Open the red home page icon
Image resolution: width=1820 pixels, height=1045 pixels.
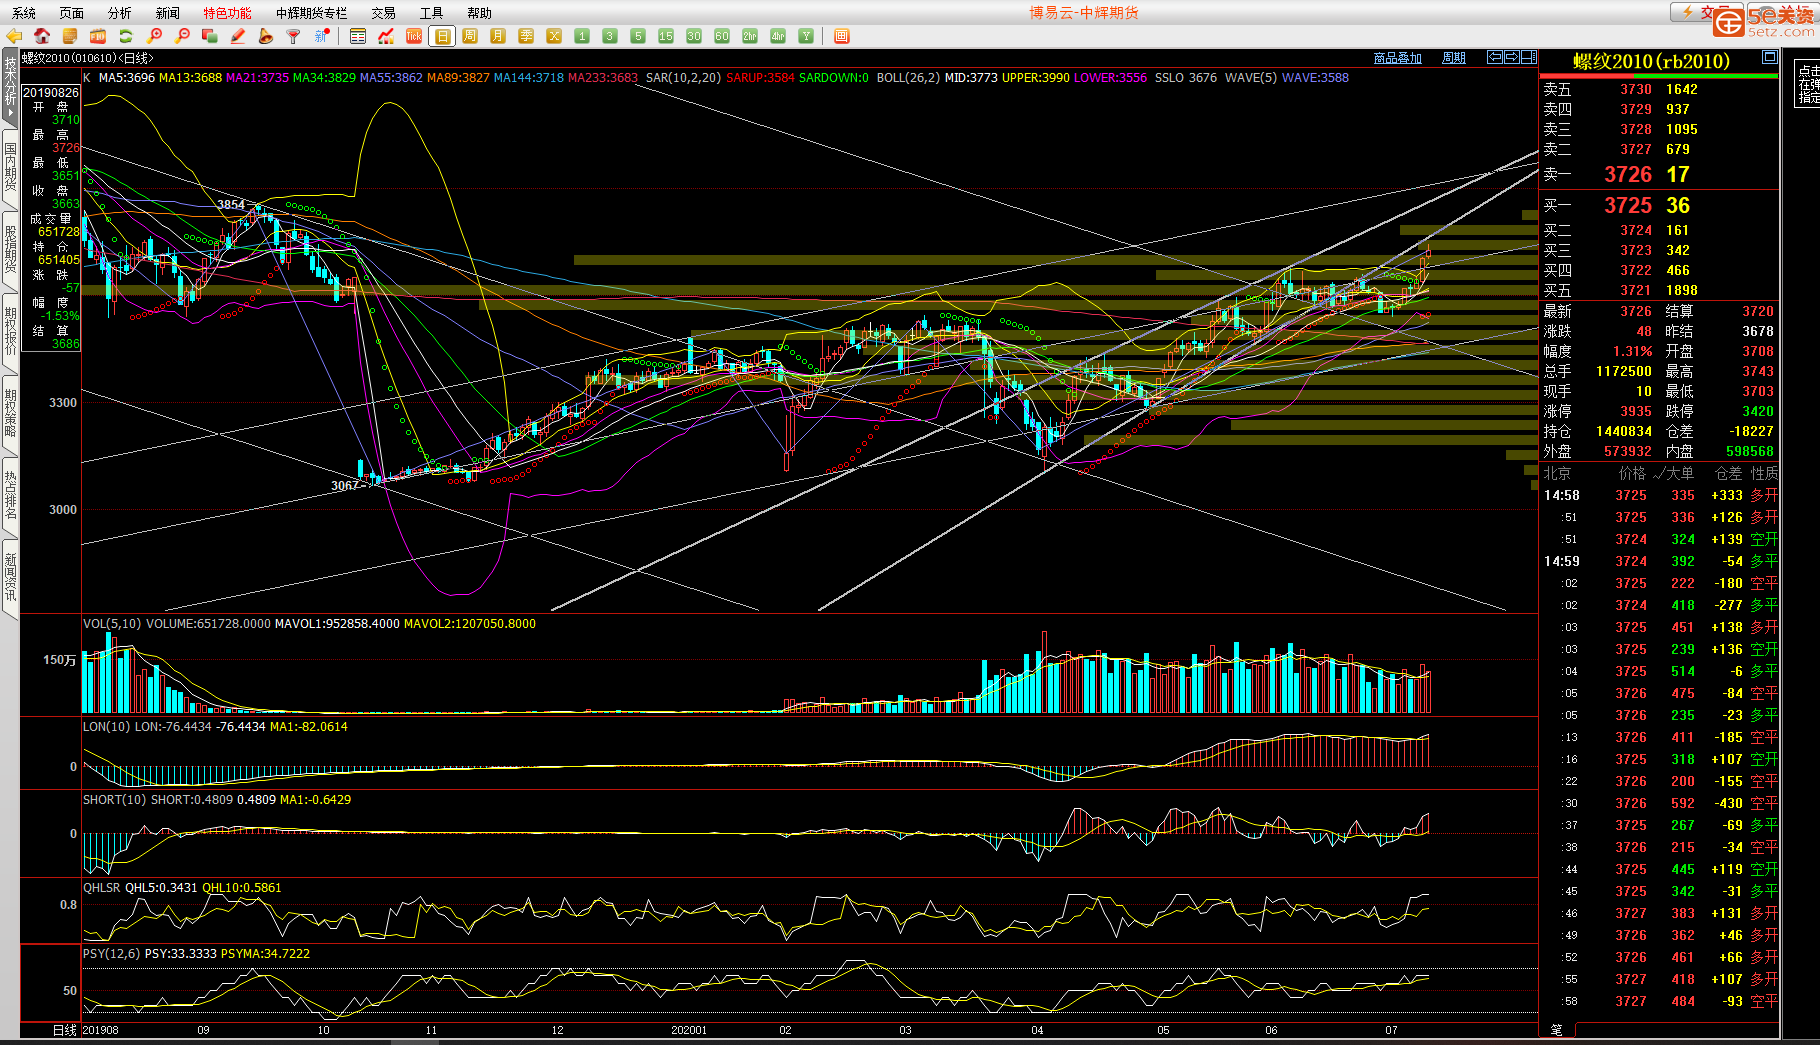[42, 36]
